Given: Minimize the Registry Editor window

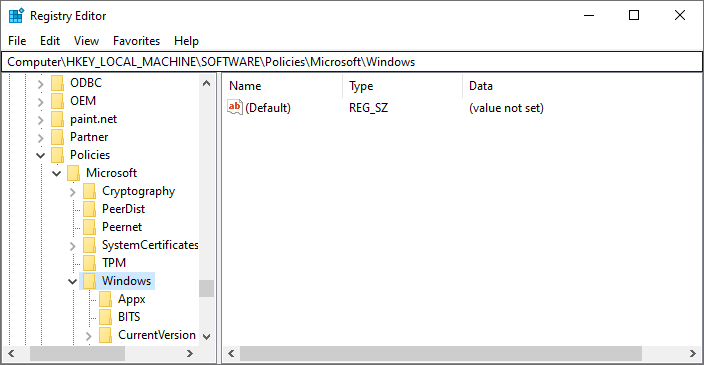Looking at the screenshot, I should 589,16.
